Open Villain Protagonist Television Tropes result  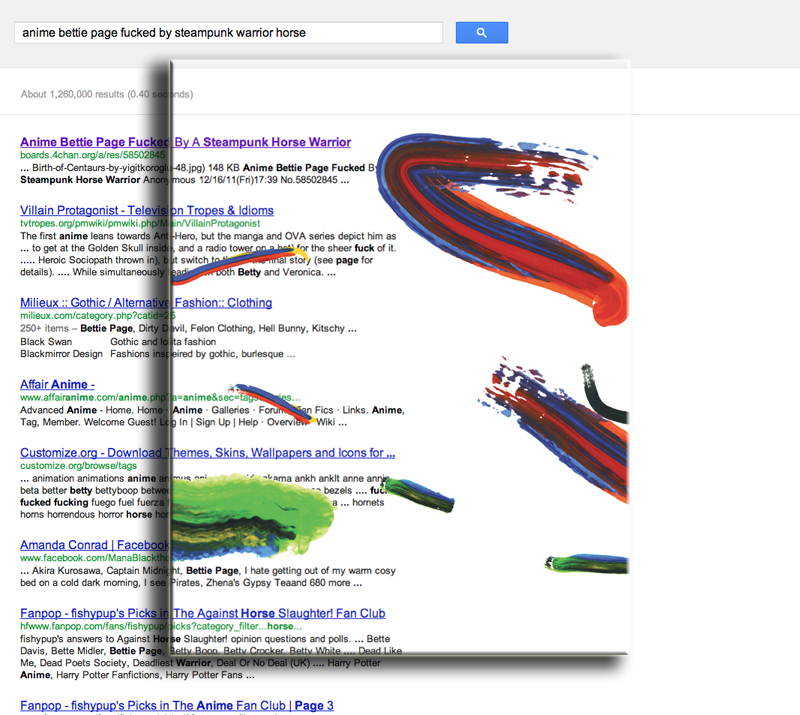[x=146, y=210]
